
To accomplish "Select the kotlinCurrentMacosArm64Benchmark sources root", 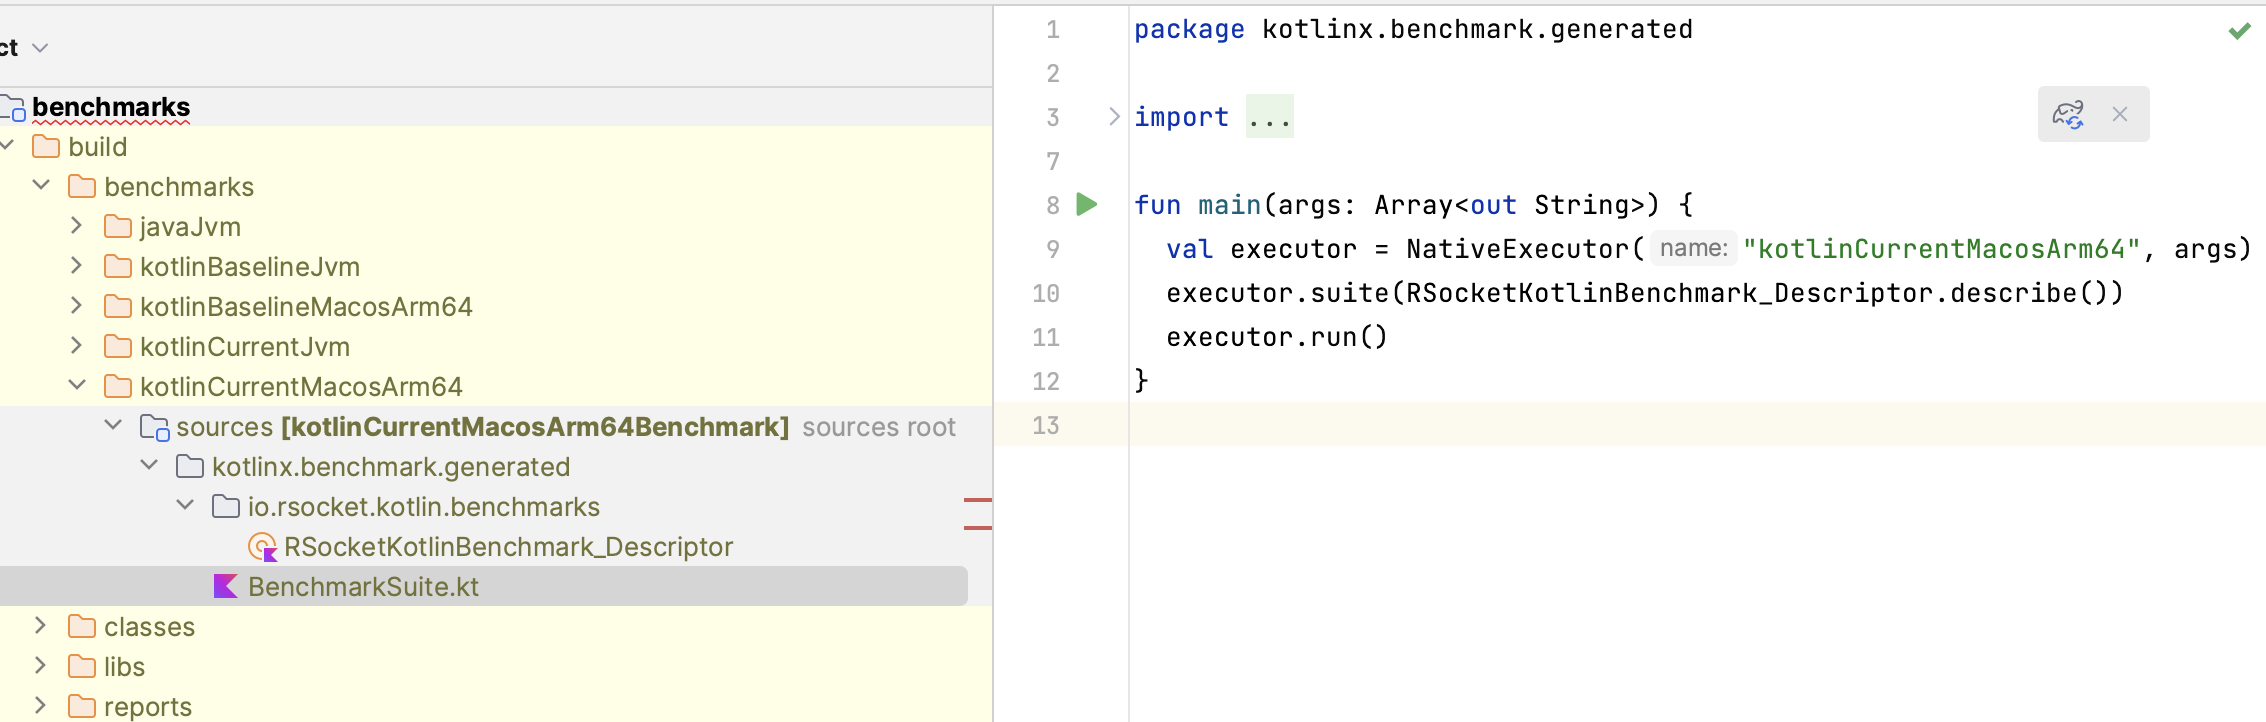I will 483,427.
